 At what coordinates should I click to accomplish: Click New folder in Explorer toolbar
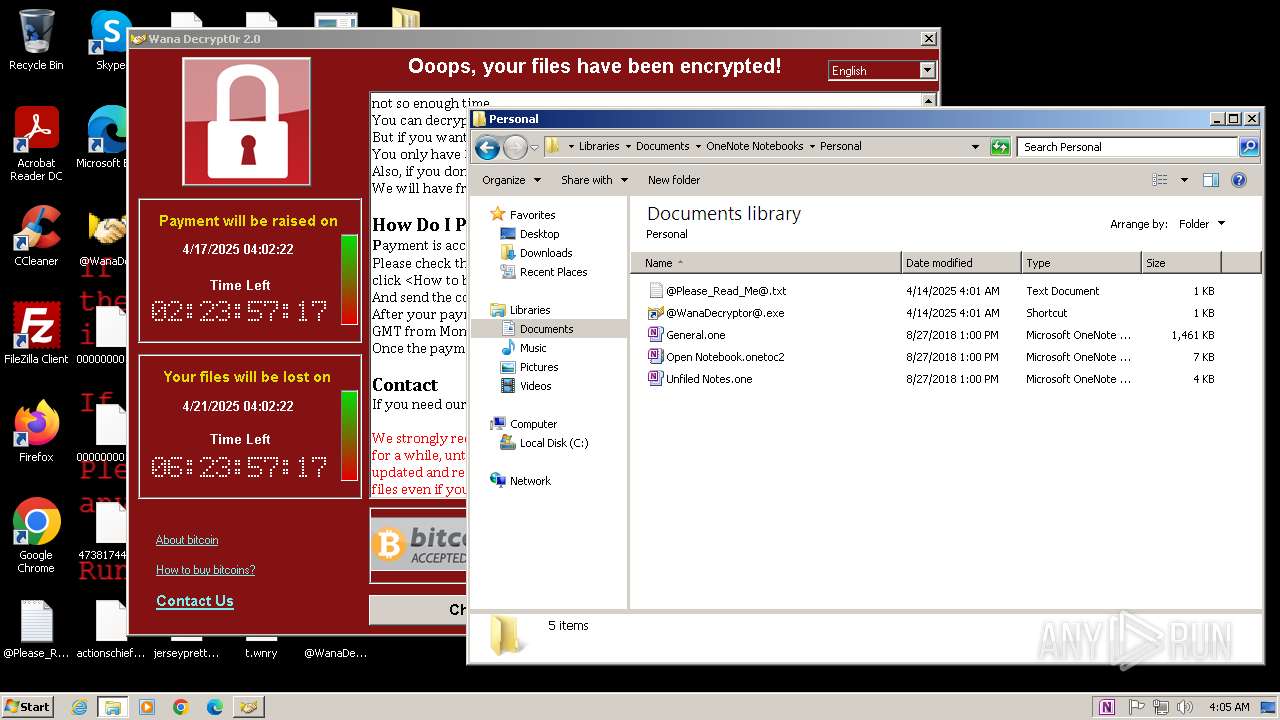click(674, 180)
